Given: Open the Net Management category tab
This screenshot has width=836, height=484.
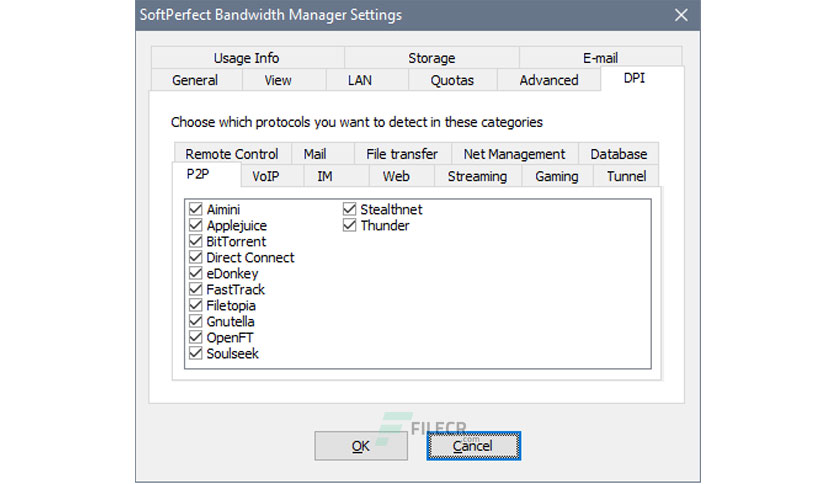Looking at the screenshot, I should pyautogui.click(x=515, y=154).
